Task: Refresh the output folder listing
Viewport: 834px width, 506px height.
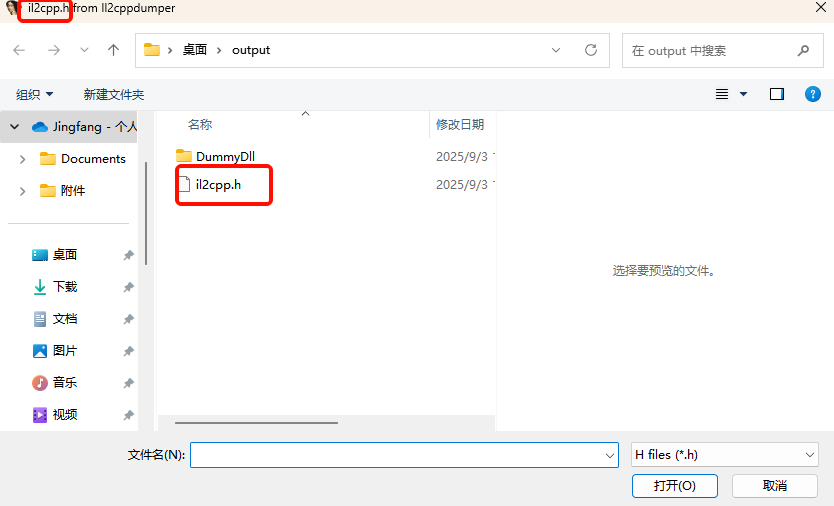Action: 591,50
